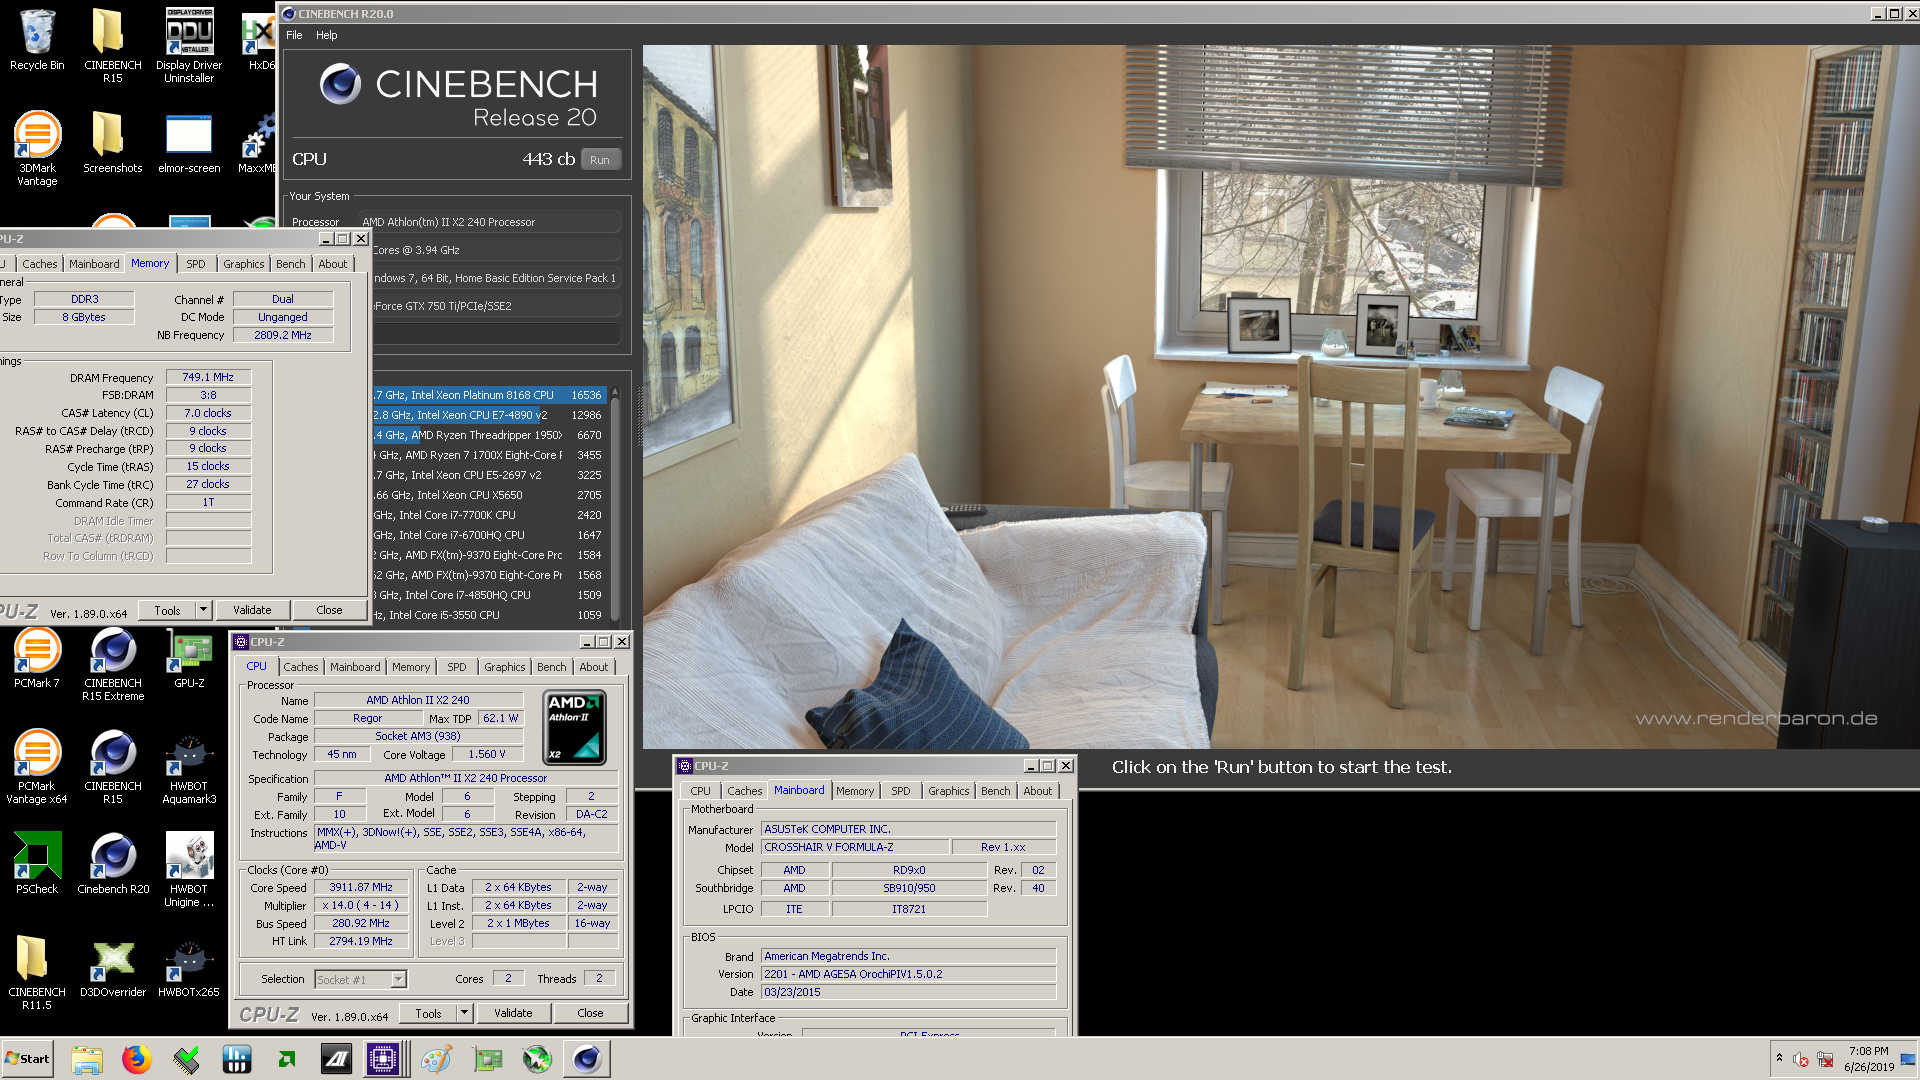Launch HWBOT Aquamark3 shortcut
The height and width of the screenshot is (1080, 1920).
(x=189, y=766)
